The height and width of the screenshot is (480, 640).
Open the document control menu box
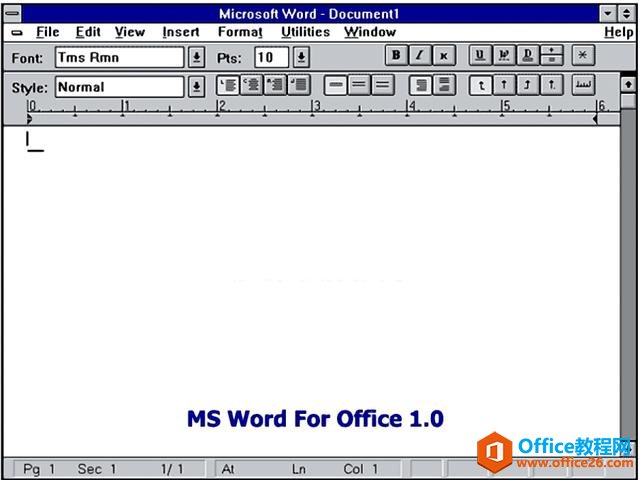pos(17,33)
